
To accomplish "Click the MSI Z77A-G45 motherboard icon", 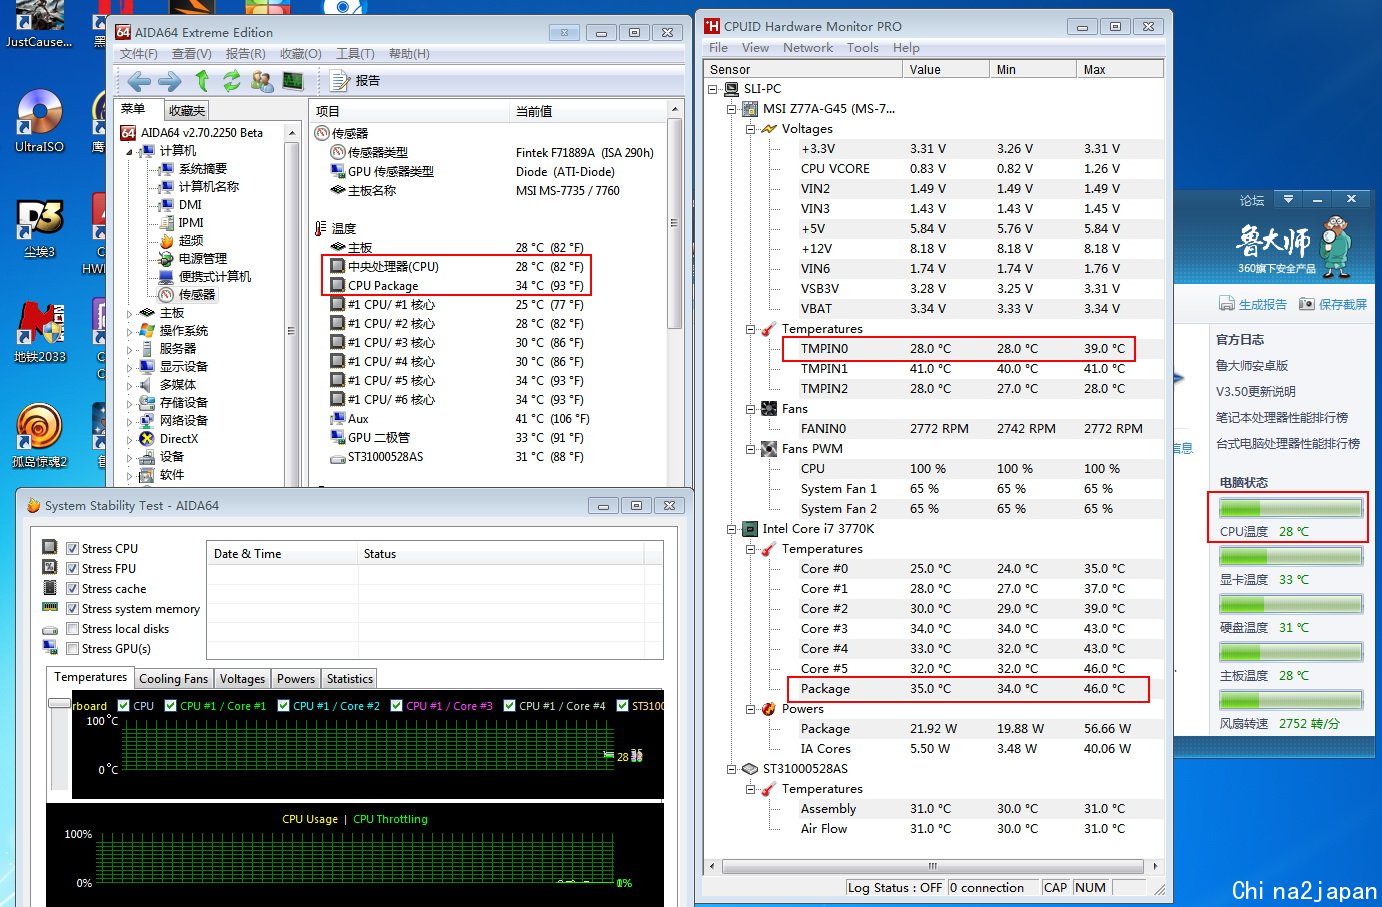I will coord(750,109).
